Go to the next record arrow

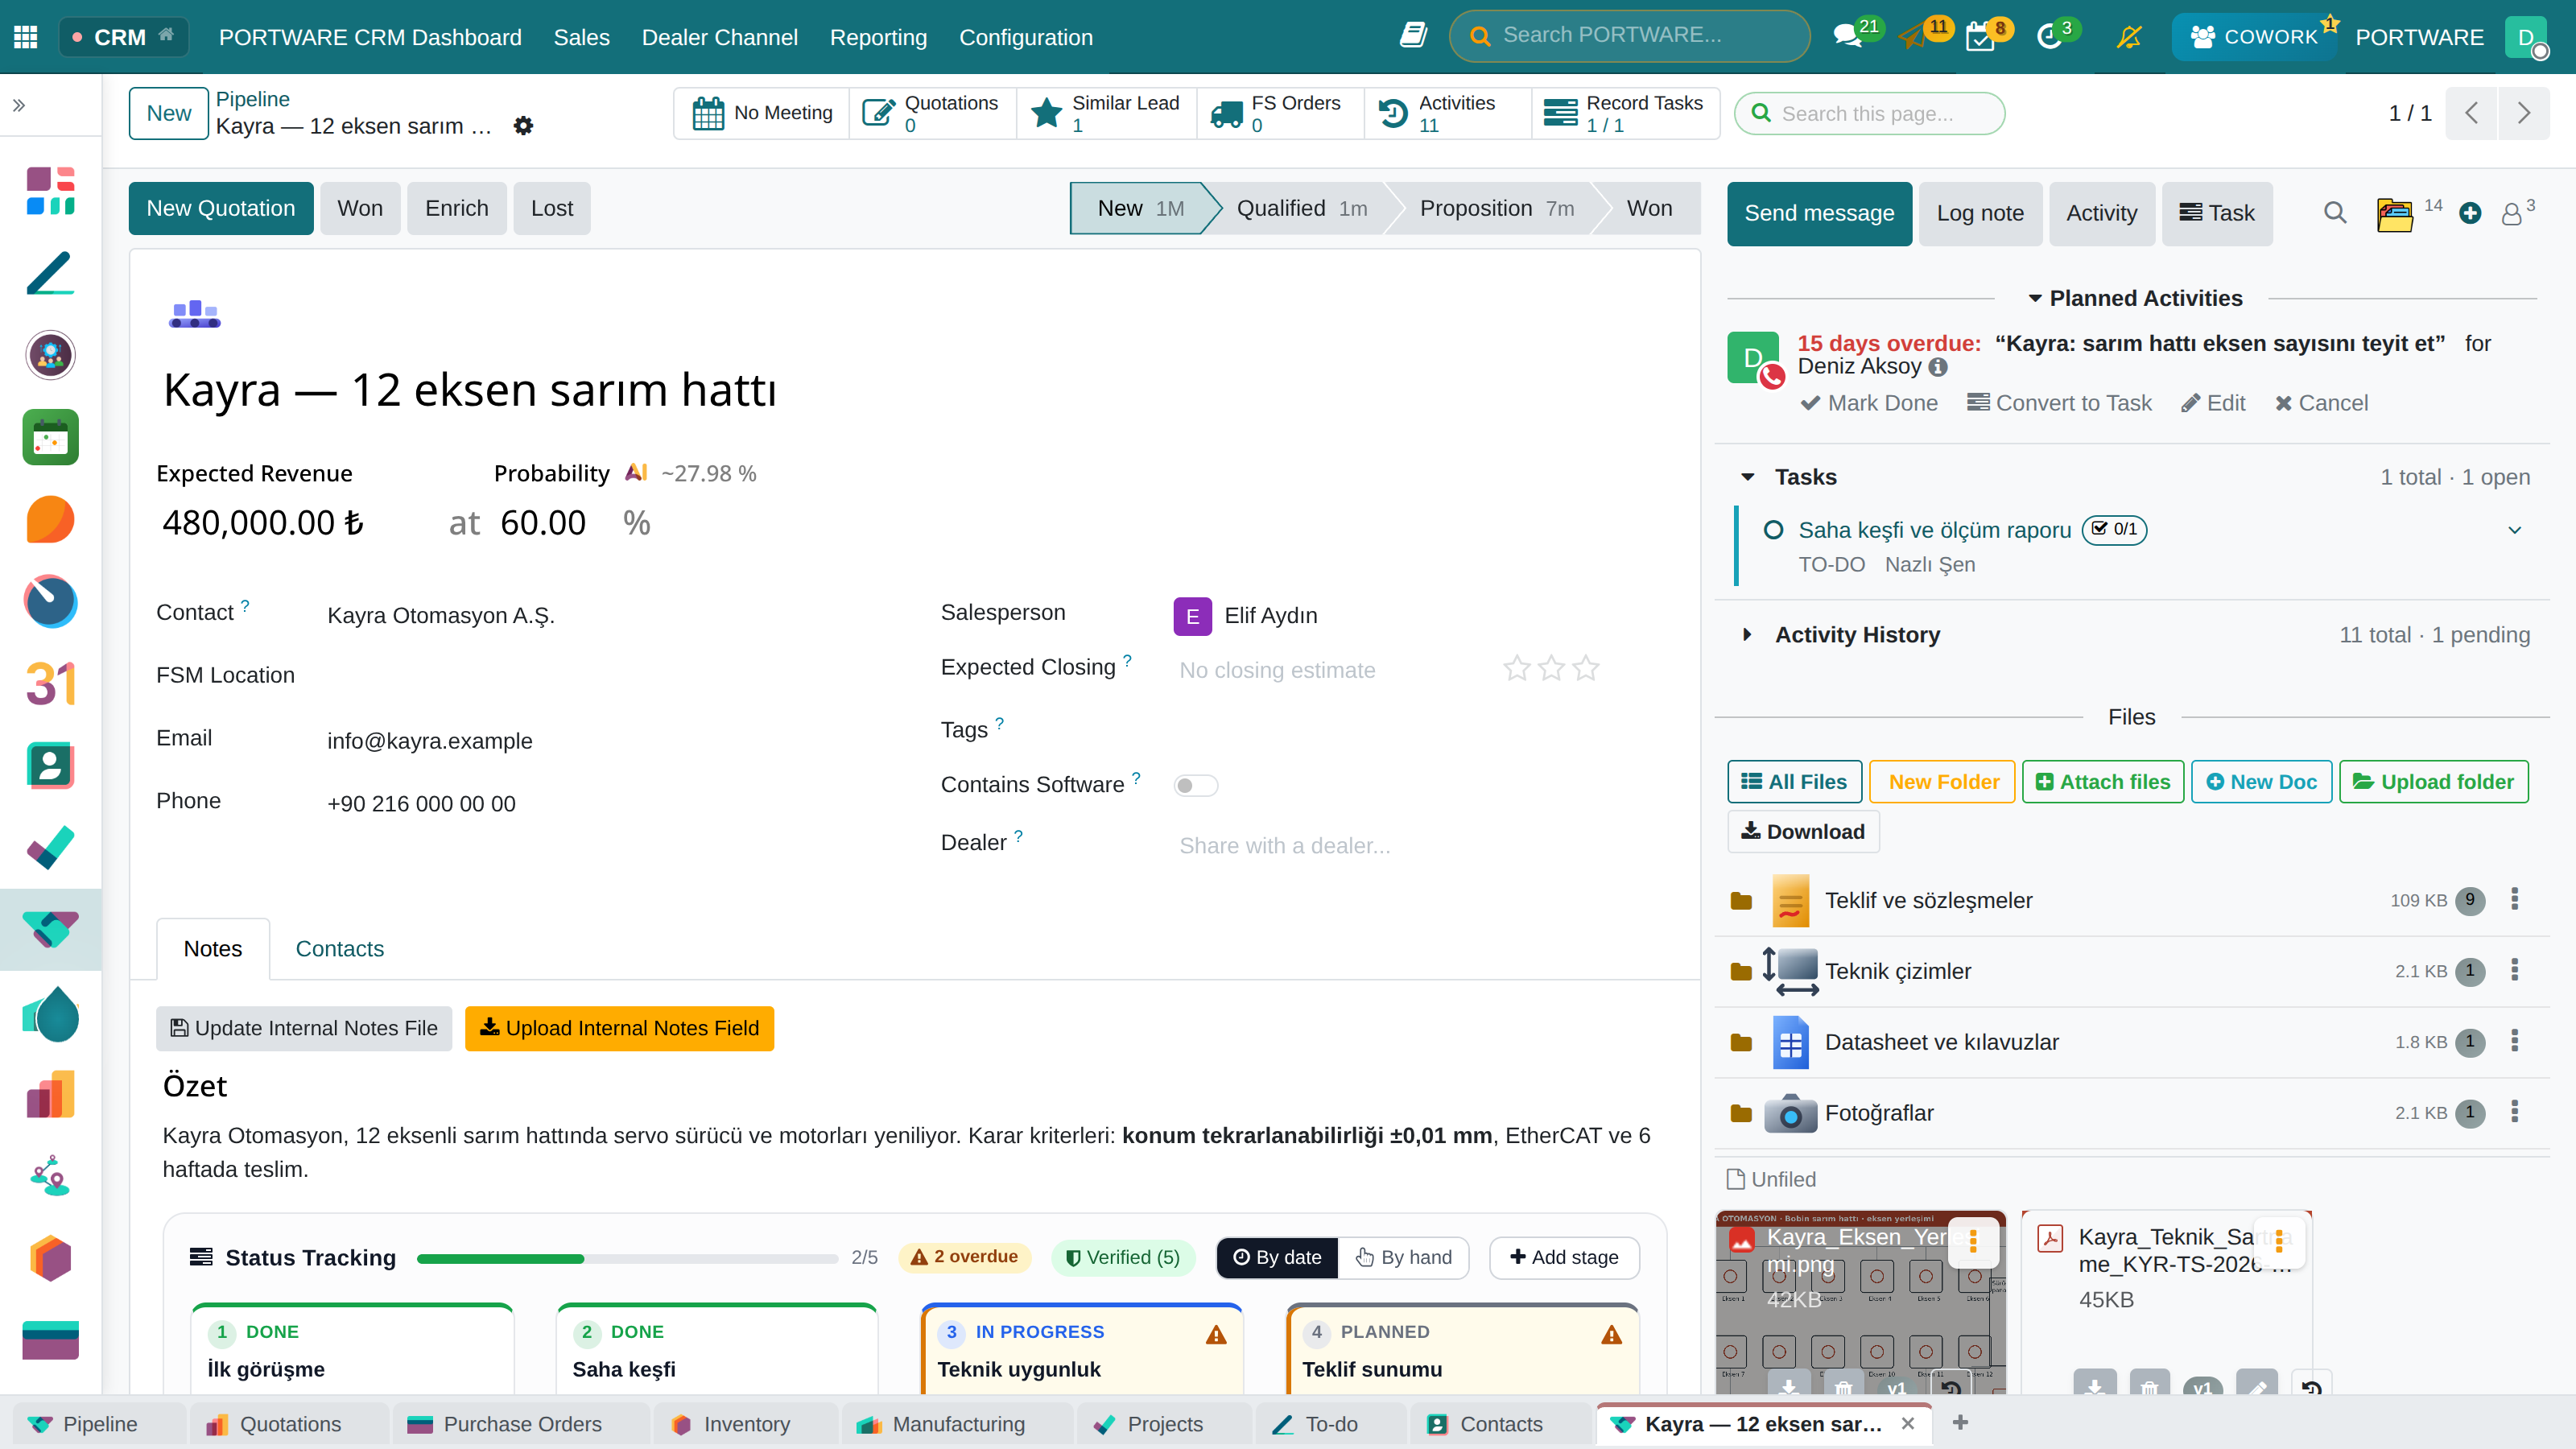click(x=2523, y=113)
